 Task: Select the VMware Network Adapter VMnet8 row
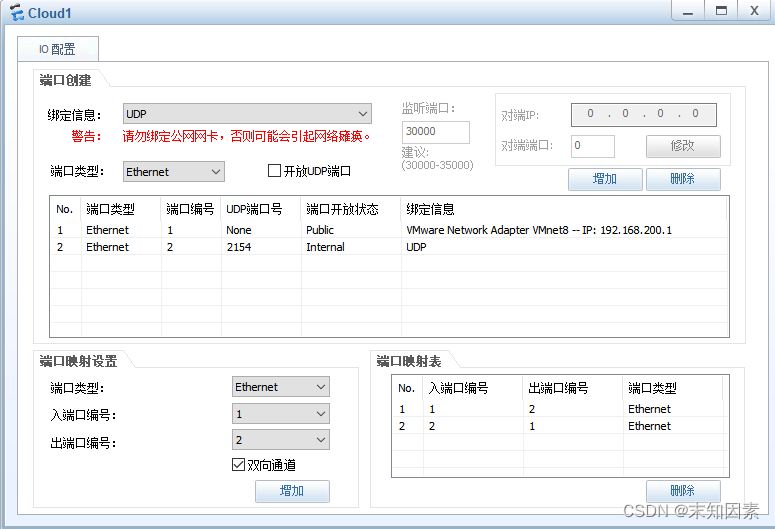(x=389, y=230)
